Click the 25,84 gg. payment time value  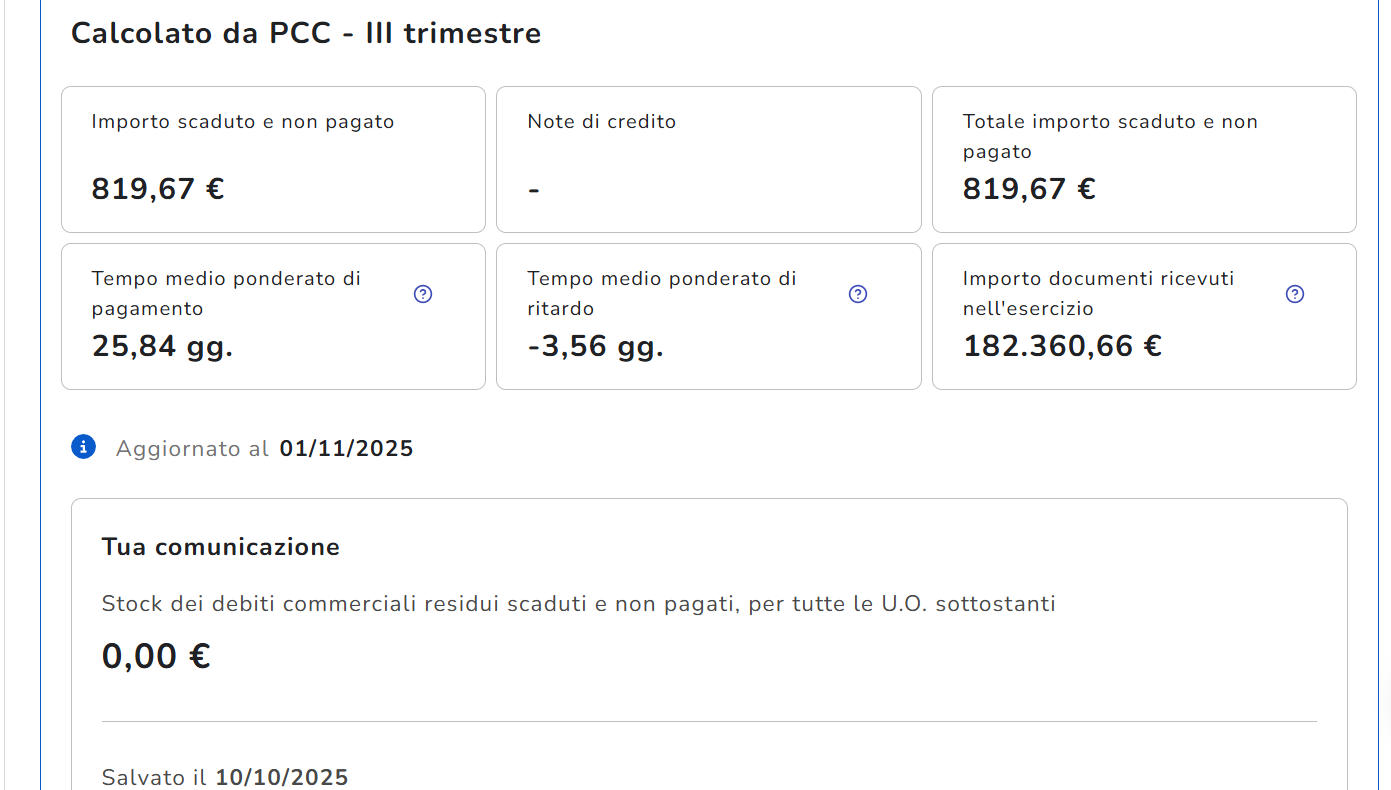click(x=162, y=346)
